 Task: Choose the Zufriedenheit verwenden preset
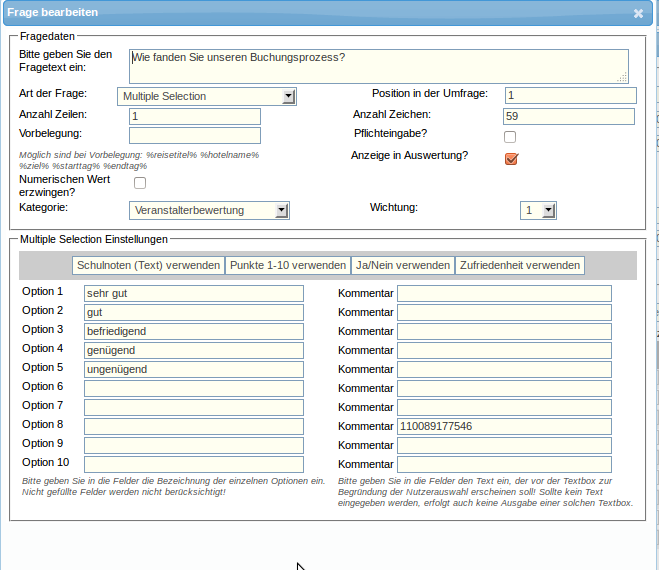click(x=519, y=265)
